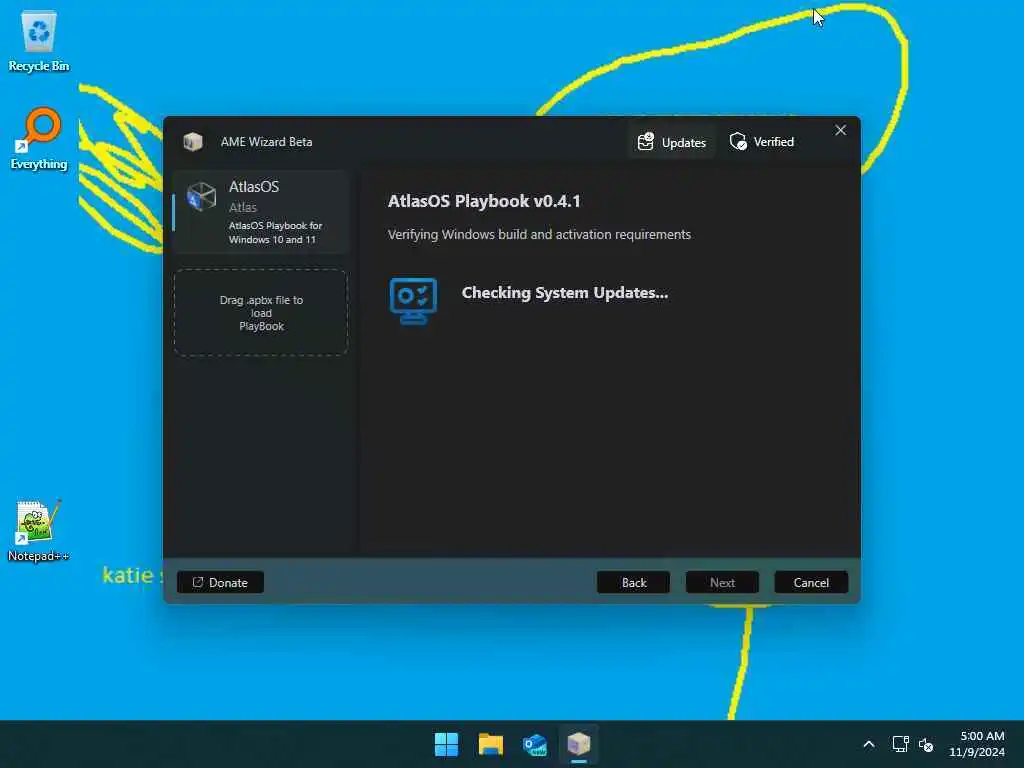This screenshot has width=1024, height=768.
Task: Click the network status tray icon
Action: (x=901, y=744)
